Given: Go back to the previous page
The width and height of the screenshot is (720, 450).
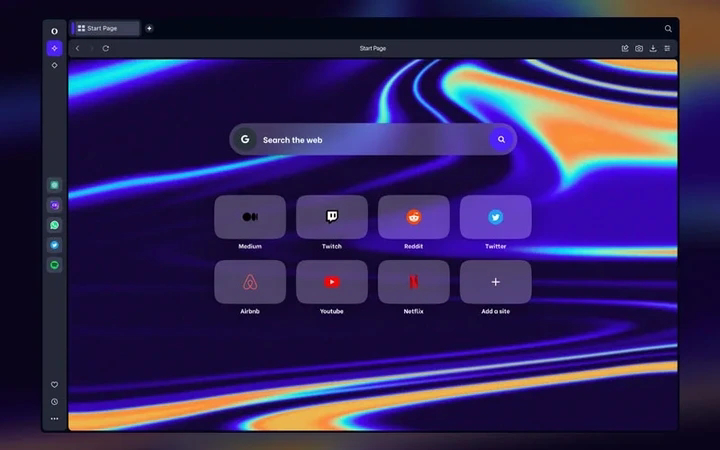Looking at the screenshot, I should [x=78, y=48].
